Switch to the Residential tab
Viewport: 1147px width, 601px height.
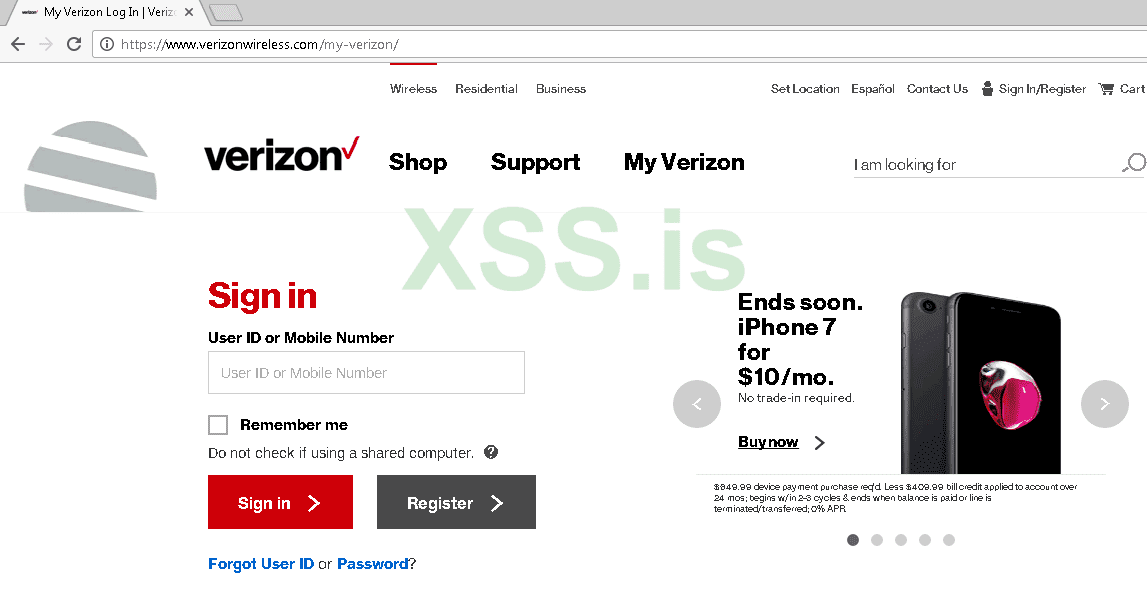486,88
